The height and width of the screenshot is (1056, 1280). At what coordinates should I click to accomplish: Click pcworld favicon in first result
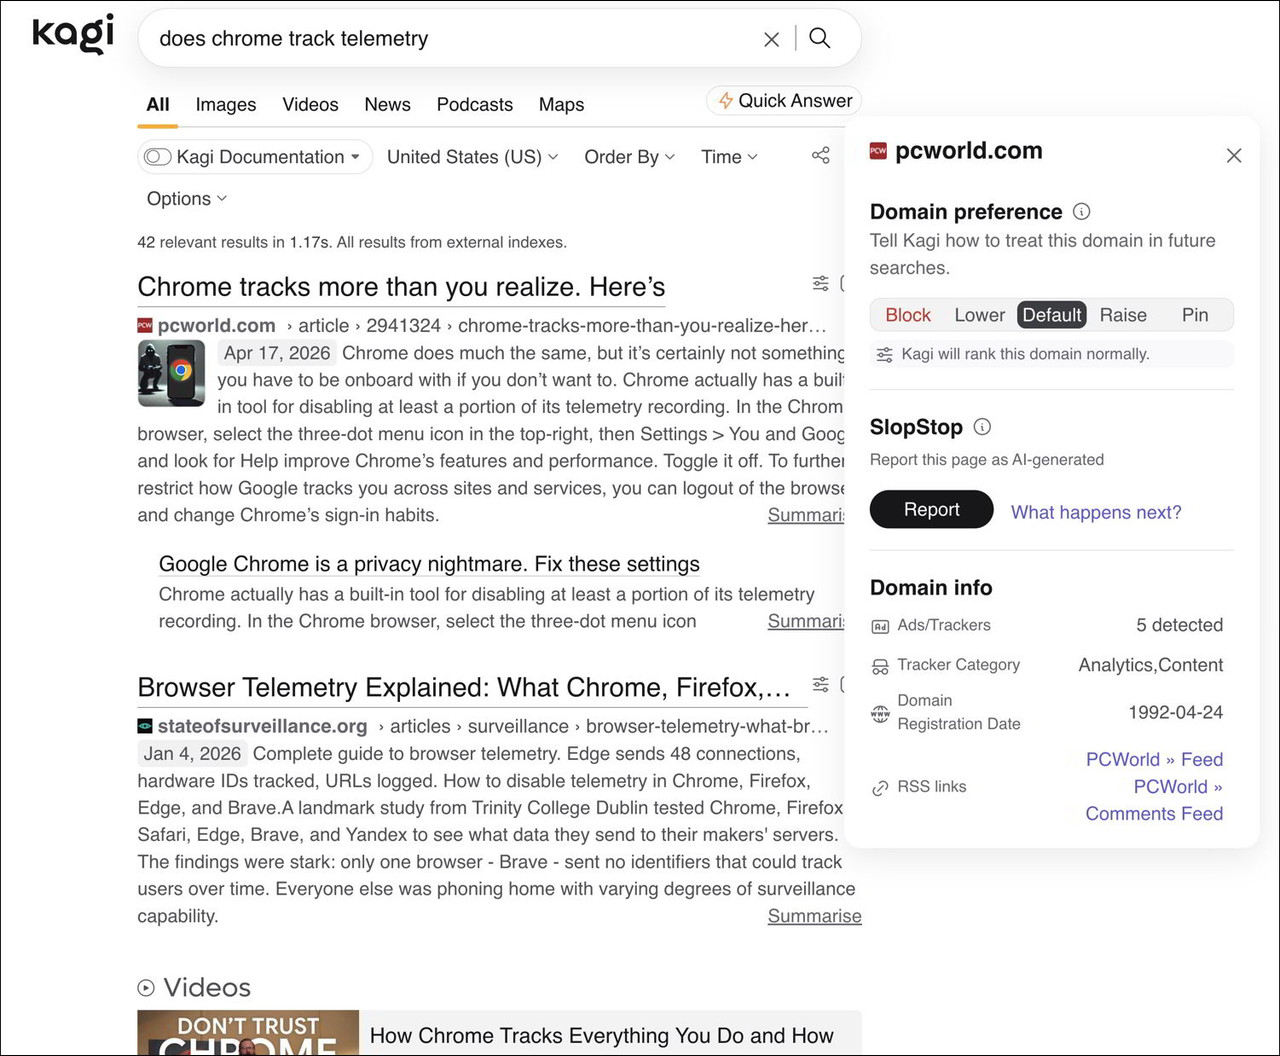click(x=146, y=325)
